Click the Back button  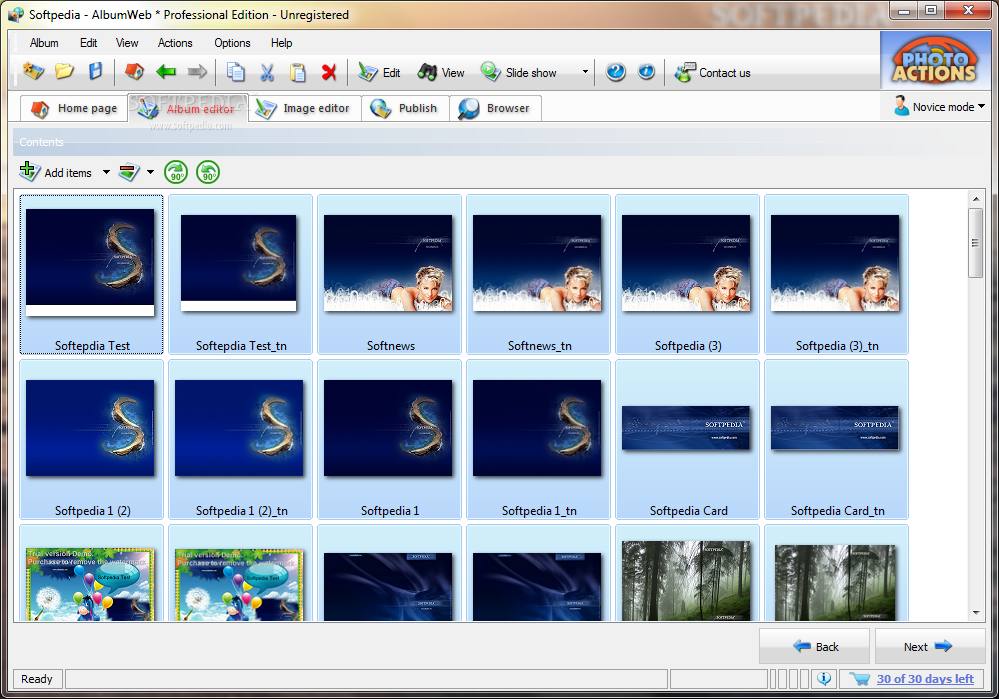[814, 647]
